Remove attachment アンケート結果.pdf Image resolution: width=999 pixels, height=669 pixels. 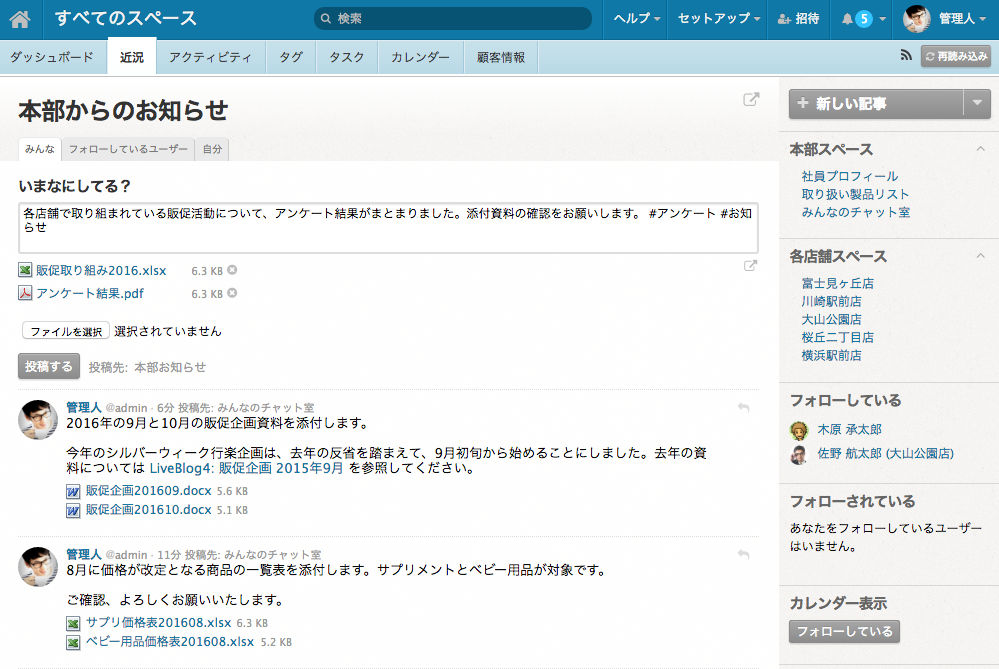(232, 293)
